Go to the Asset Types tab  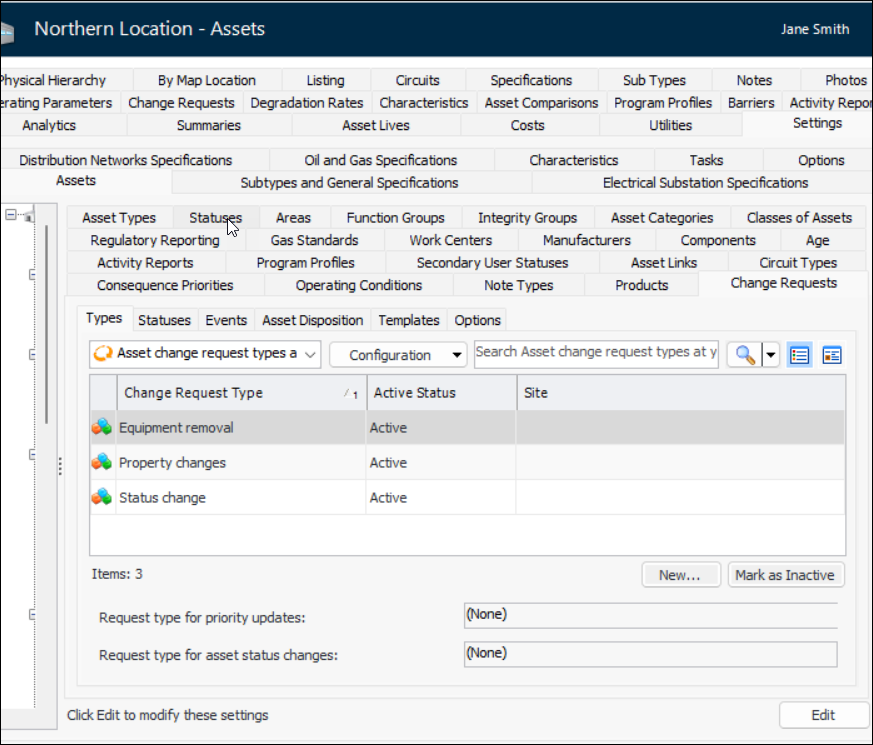118,218
